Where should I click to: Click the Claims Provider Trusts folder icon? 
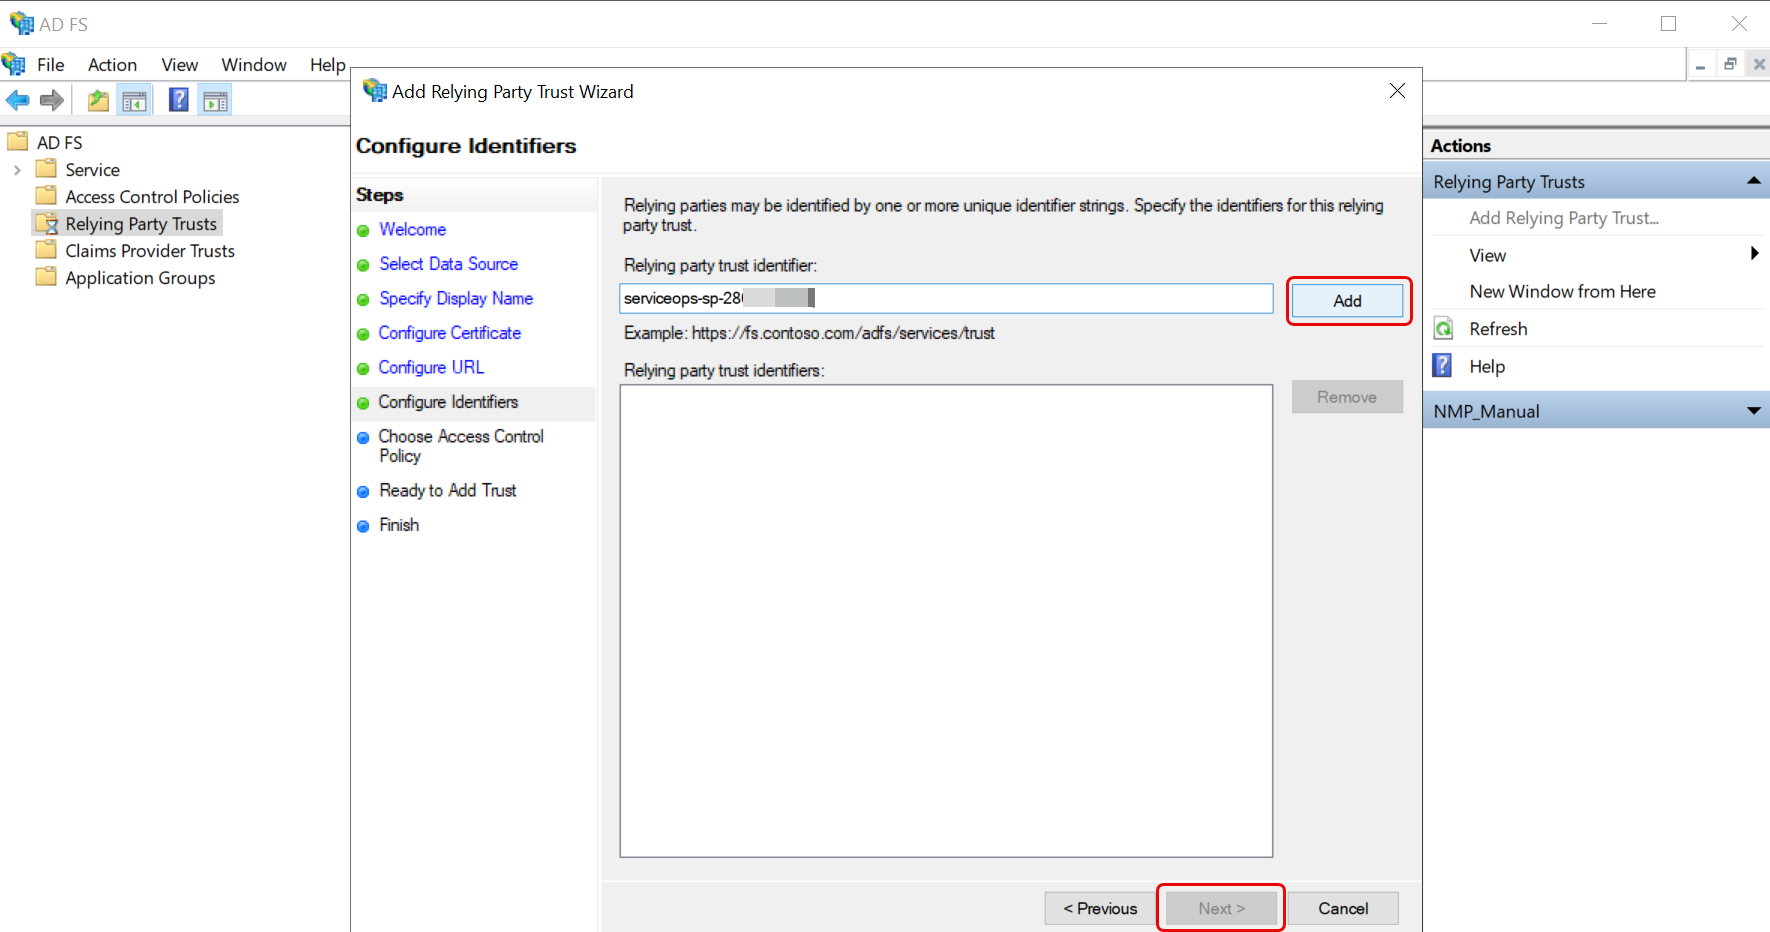(x=46, y=250)
